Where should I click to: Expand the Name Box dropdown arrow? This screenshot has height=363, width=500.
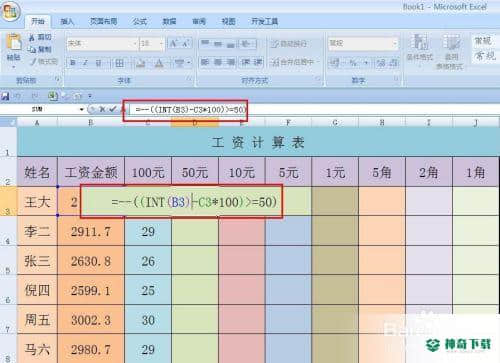pos(81,109)
